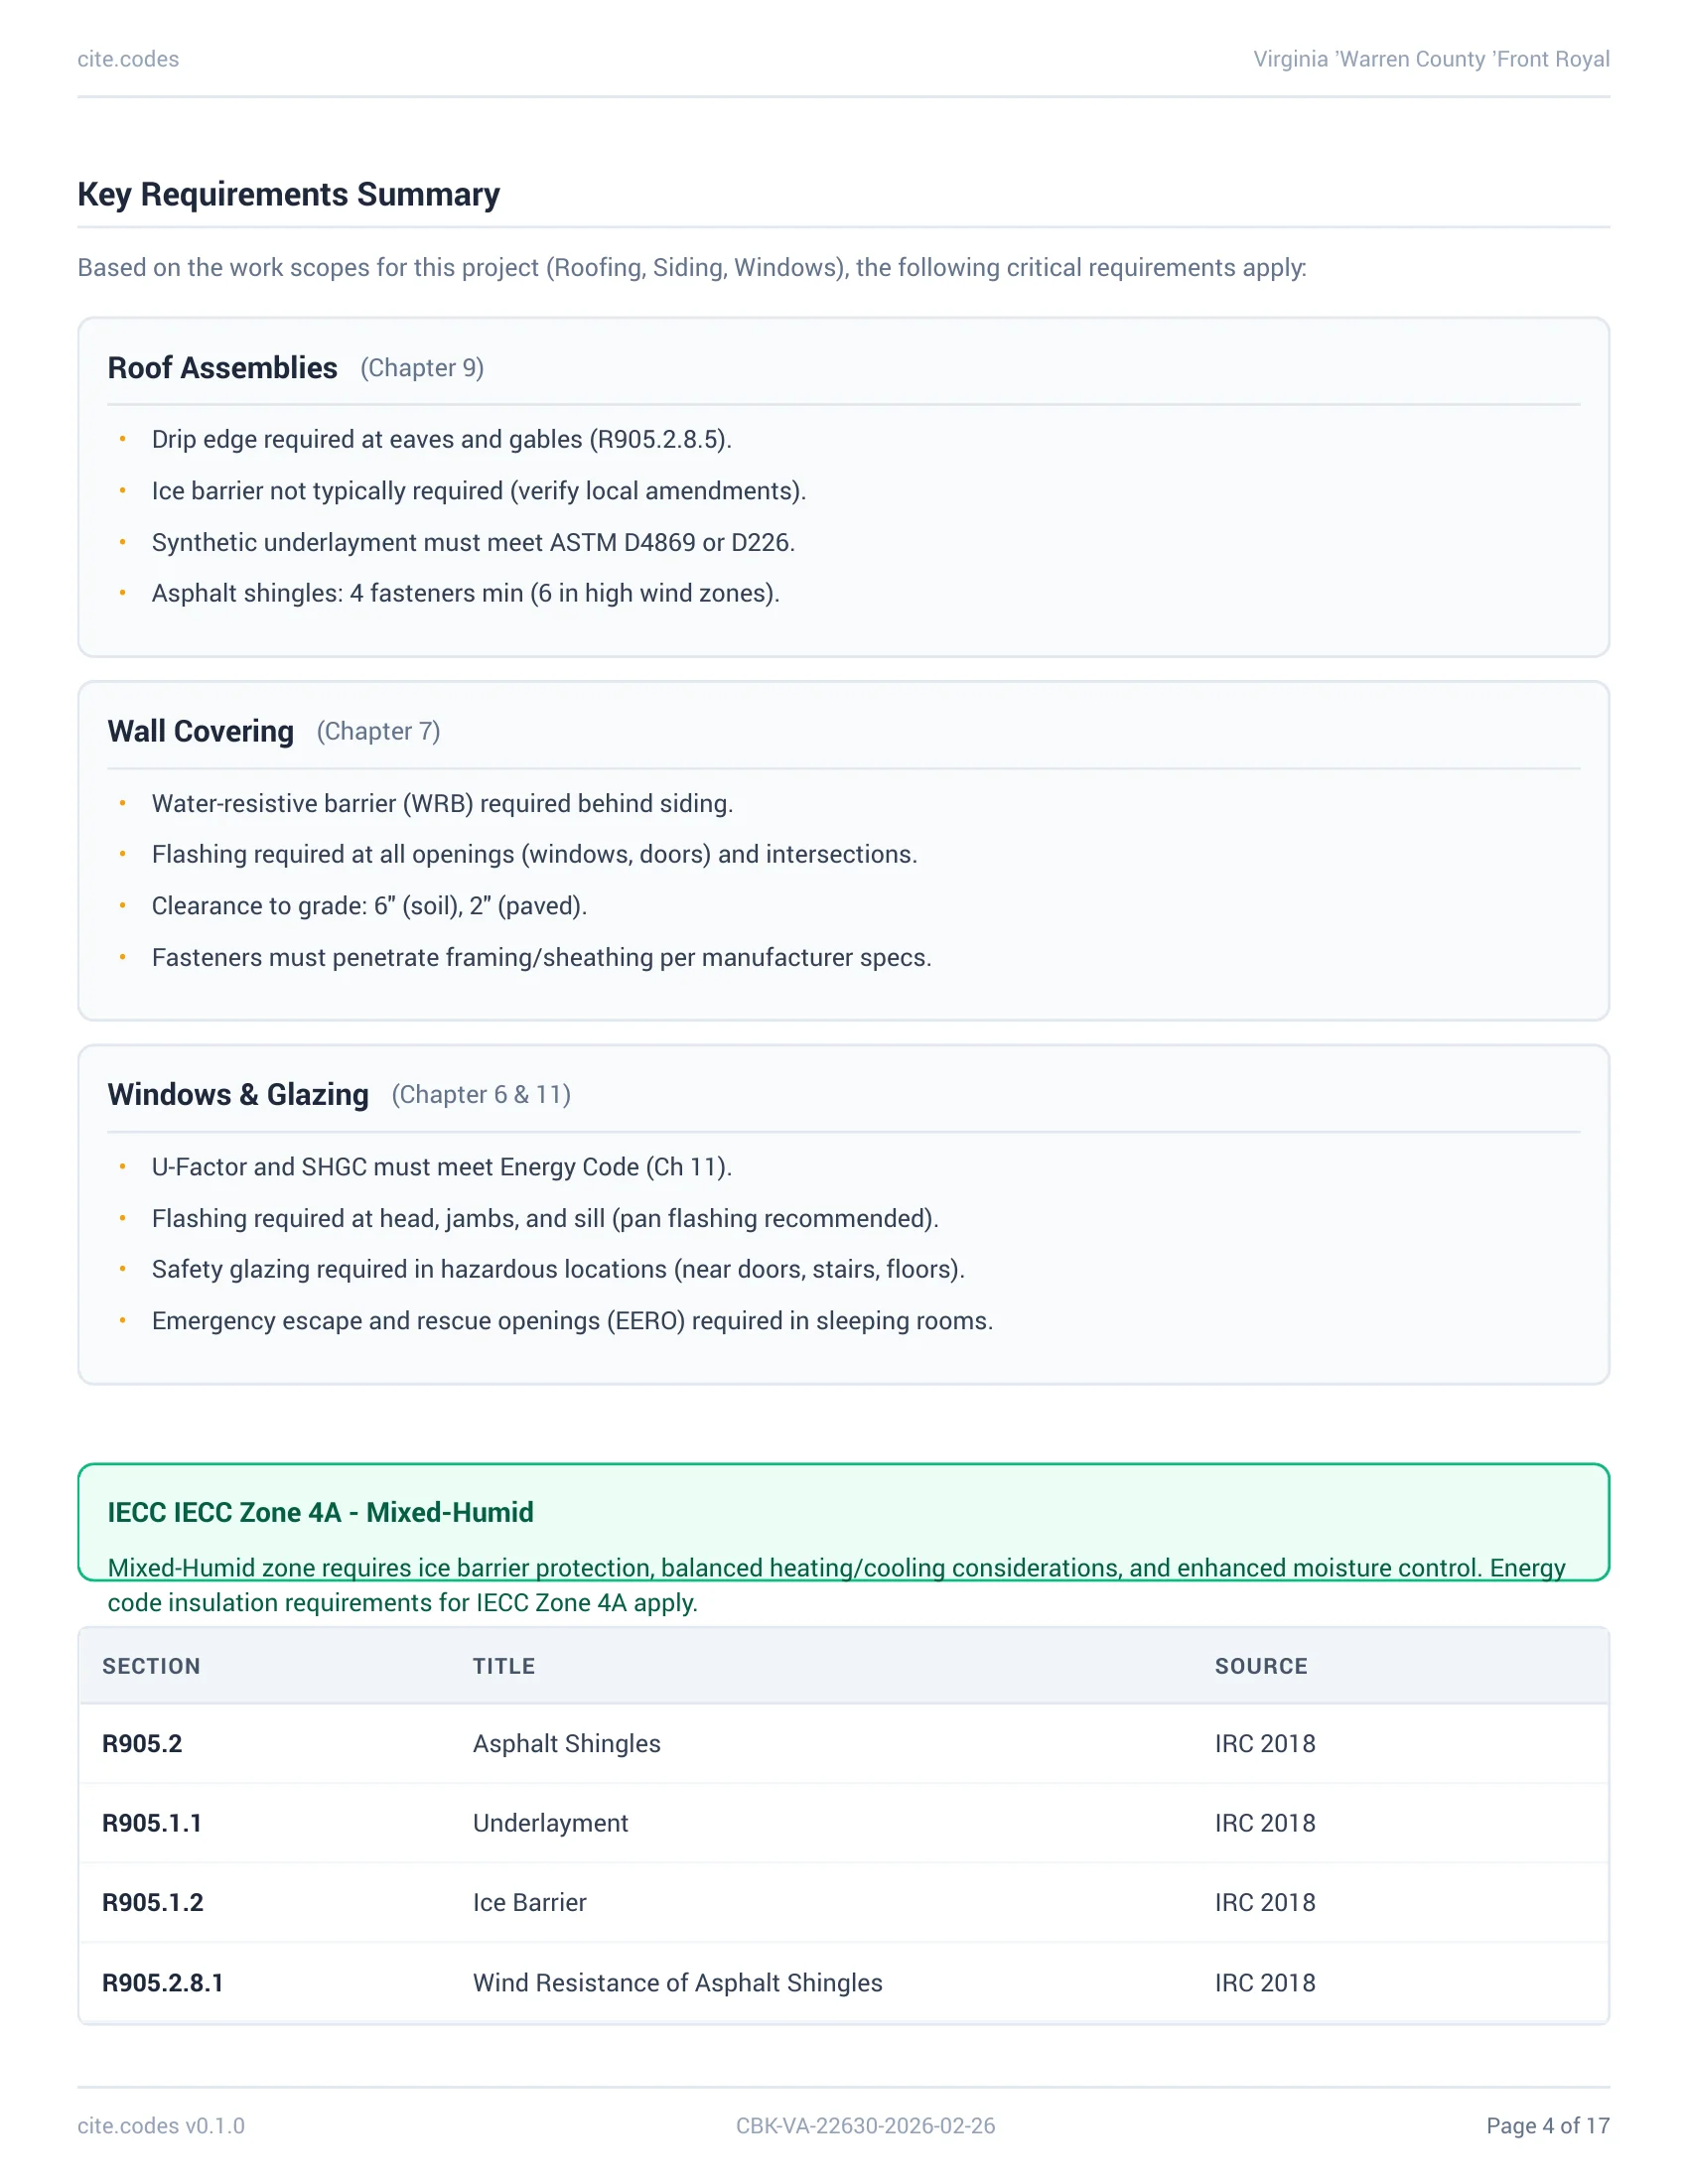Click the Ice barrier not typically required line

point(478,491)
